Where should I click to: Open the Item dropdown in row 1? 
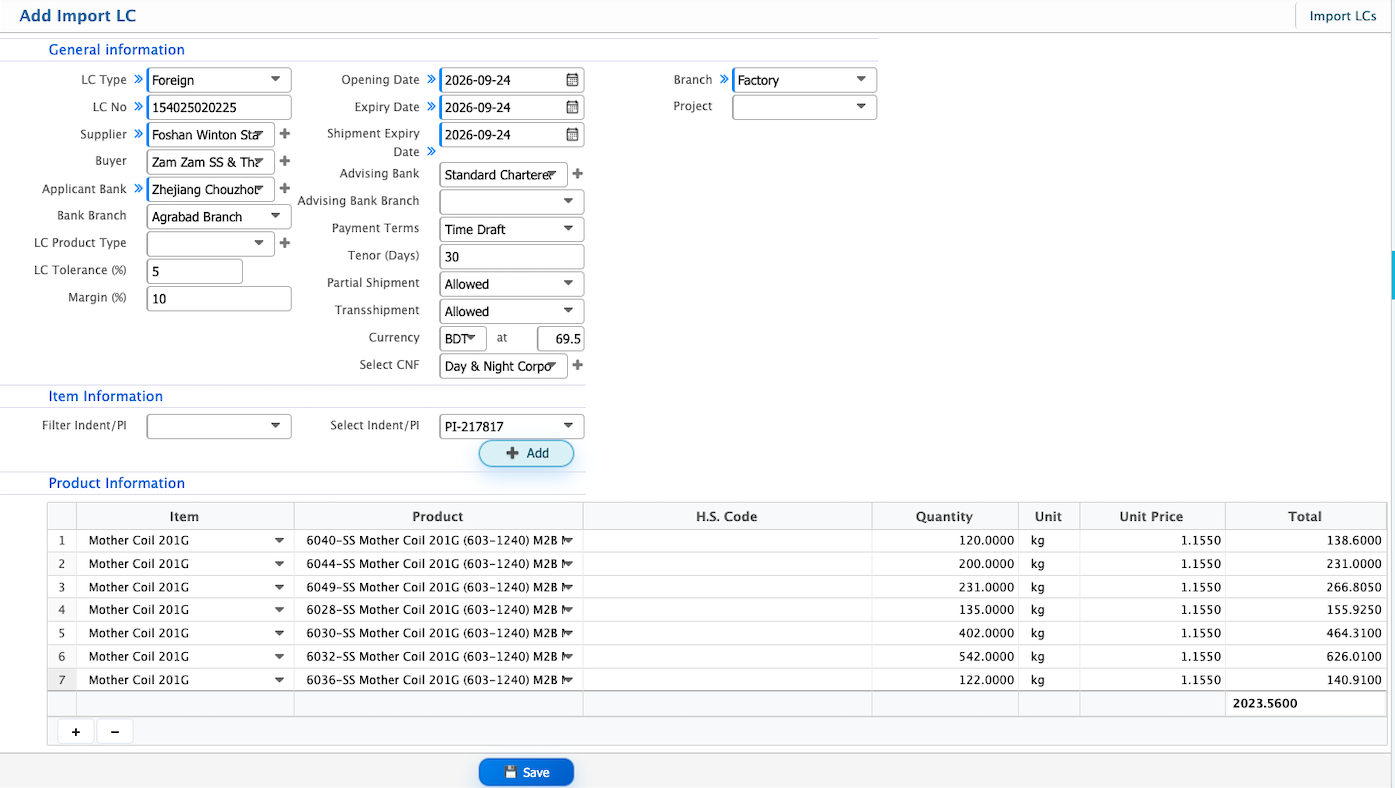279,541
